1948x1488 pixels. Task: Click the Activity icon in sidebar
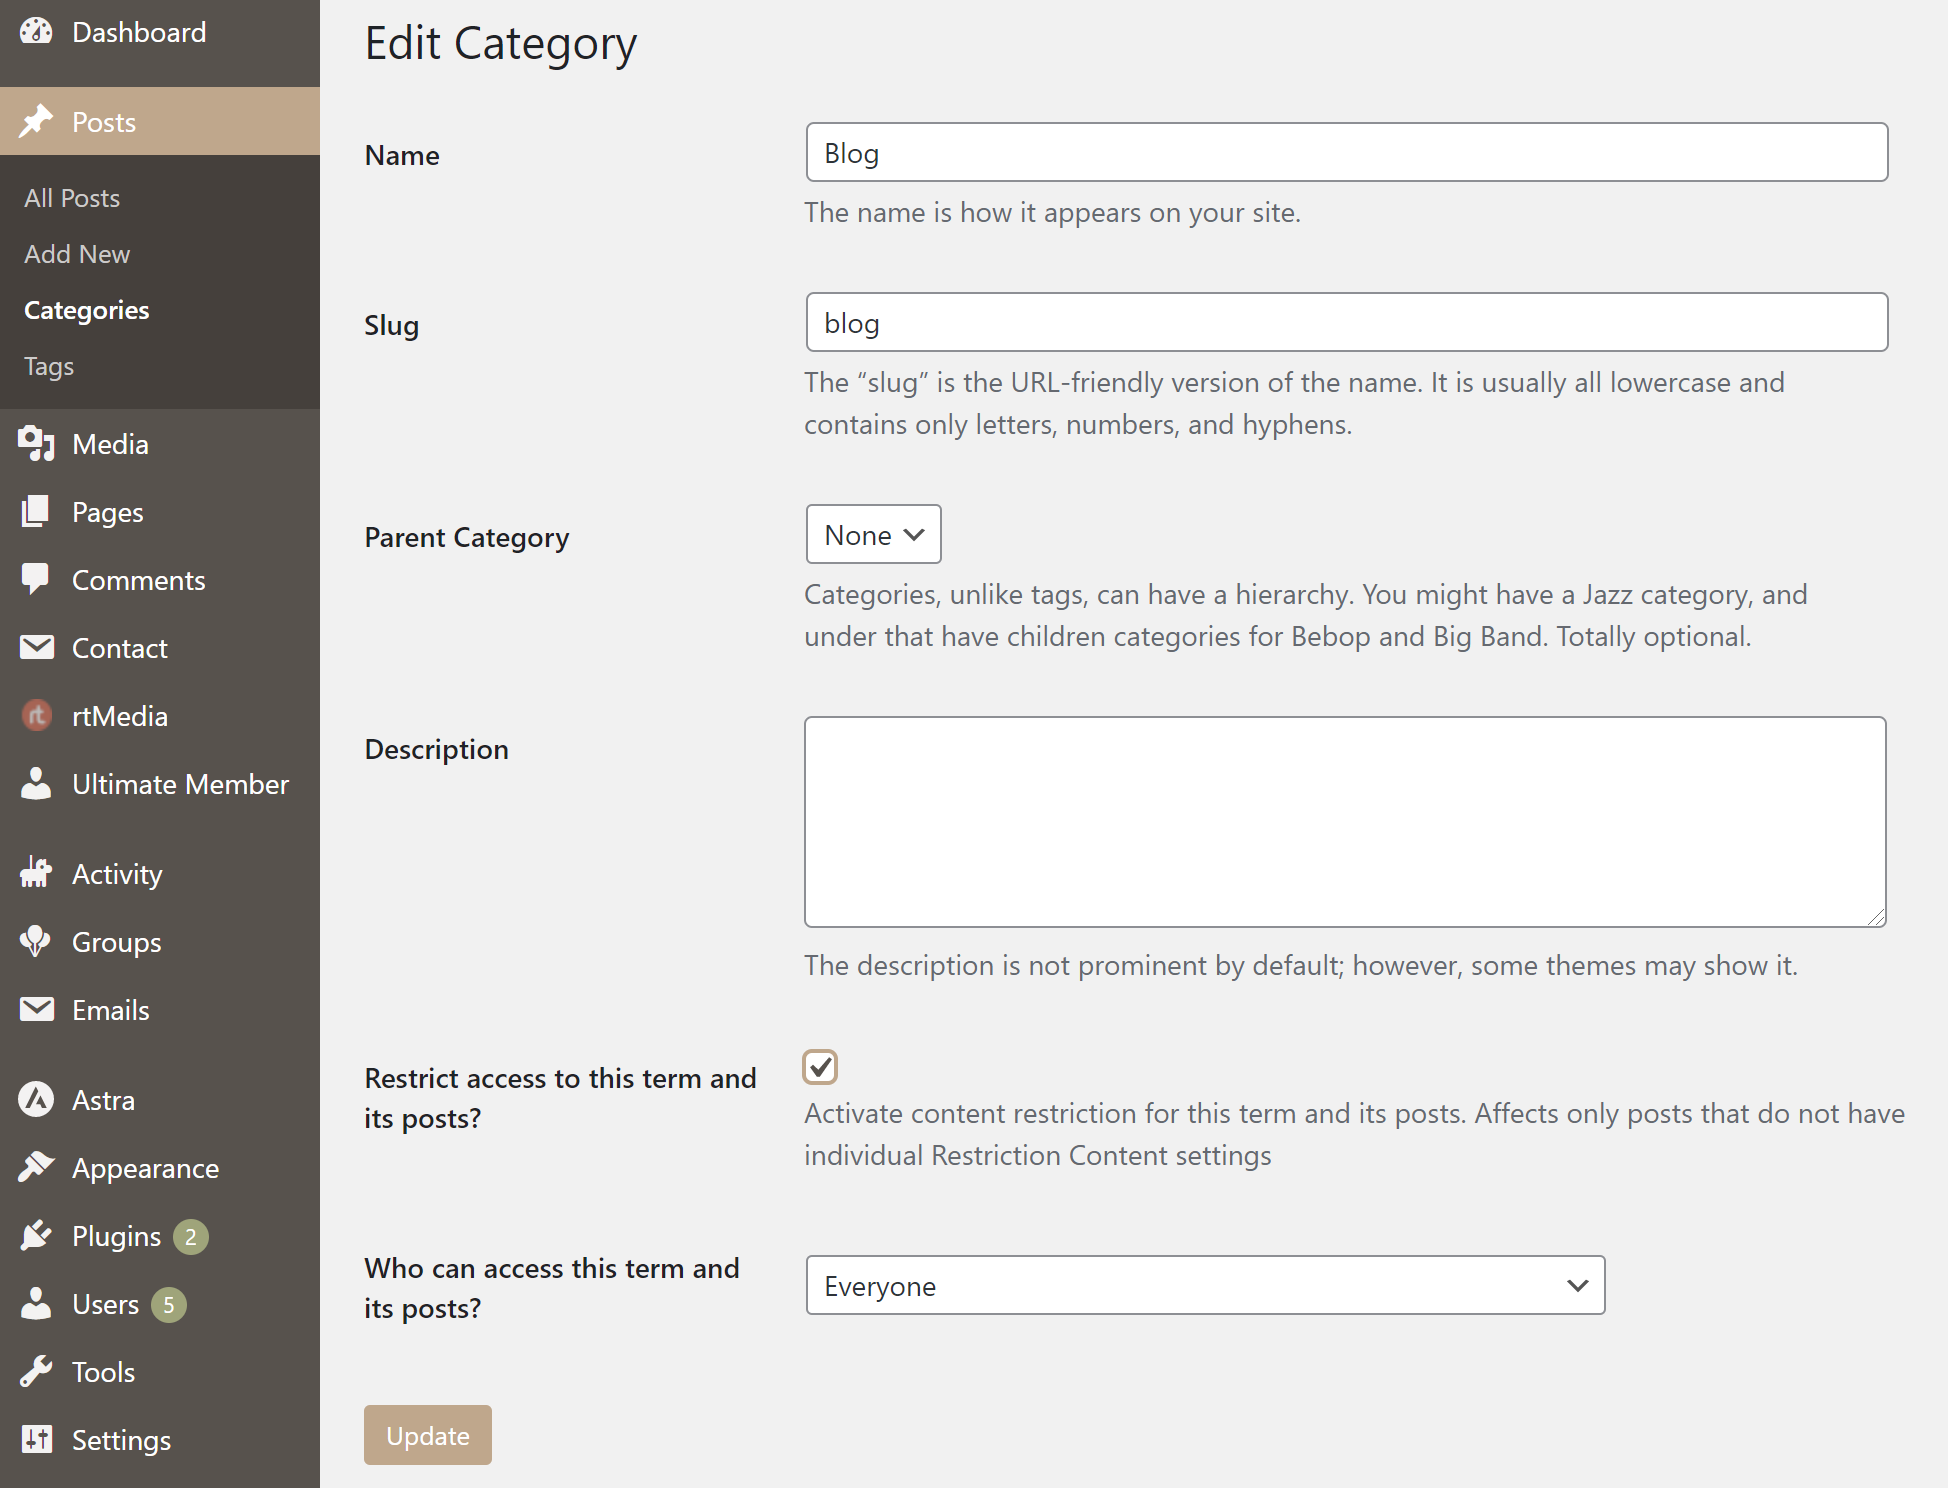click(36, 874)
